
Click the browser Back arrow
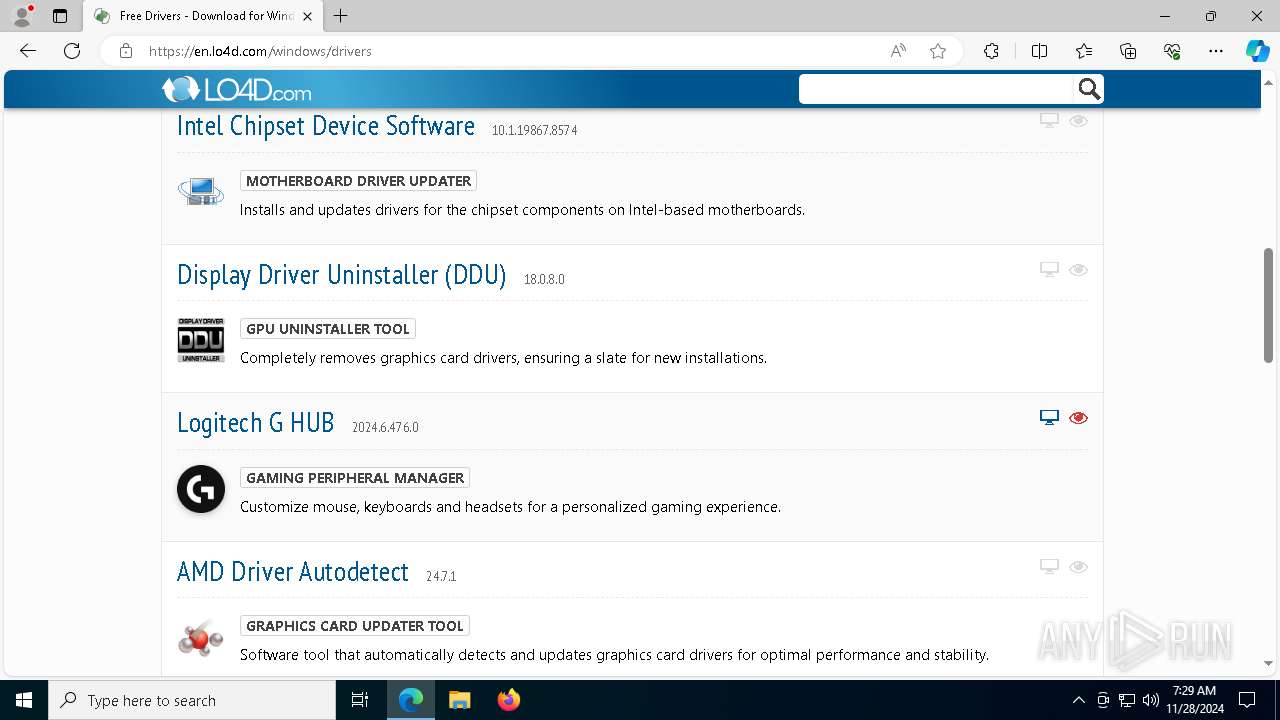click(28, 51)
